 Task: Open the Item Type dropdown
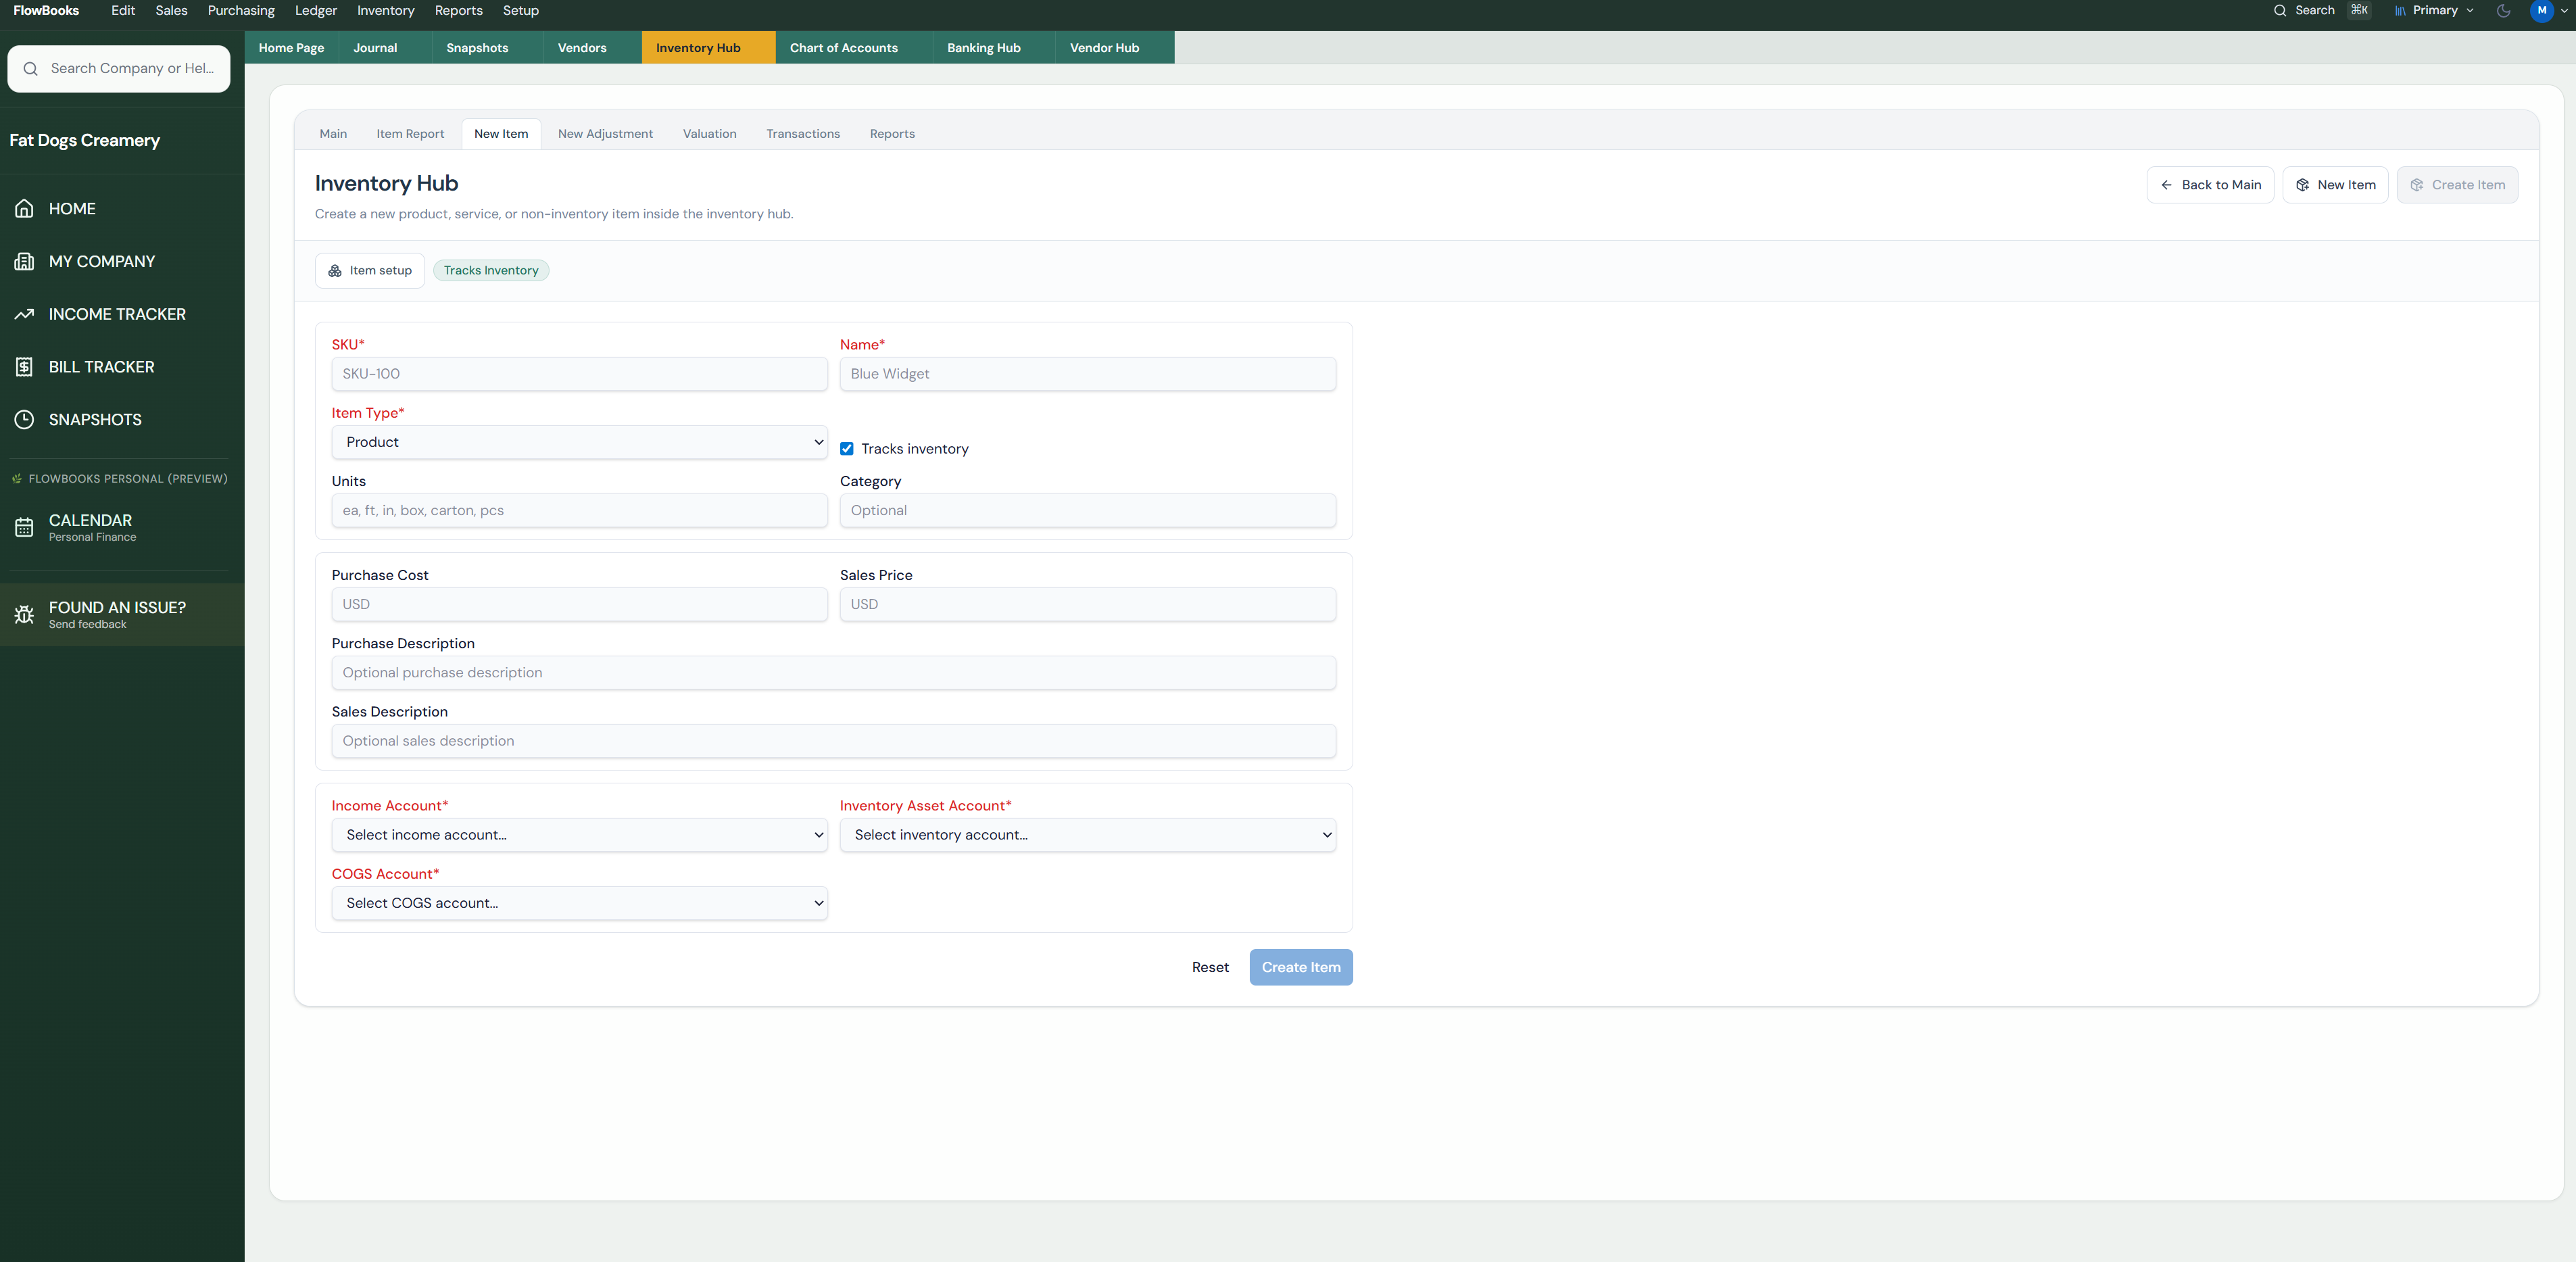(x=579, y=441)
